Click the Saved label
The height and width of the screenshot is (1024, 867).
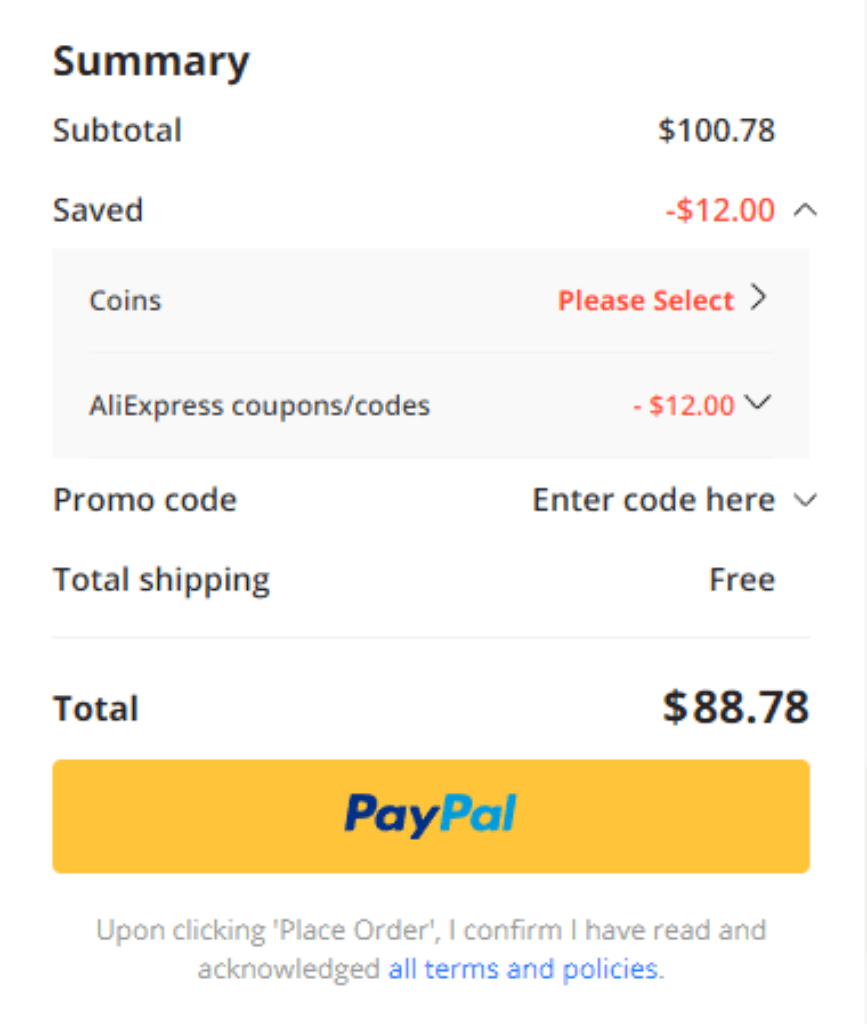tap(98, 210)
